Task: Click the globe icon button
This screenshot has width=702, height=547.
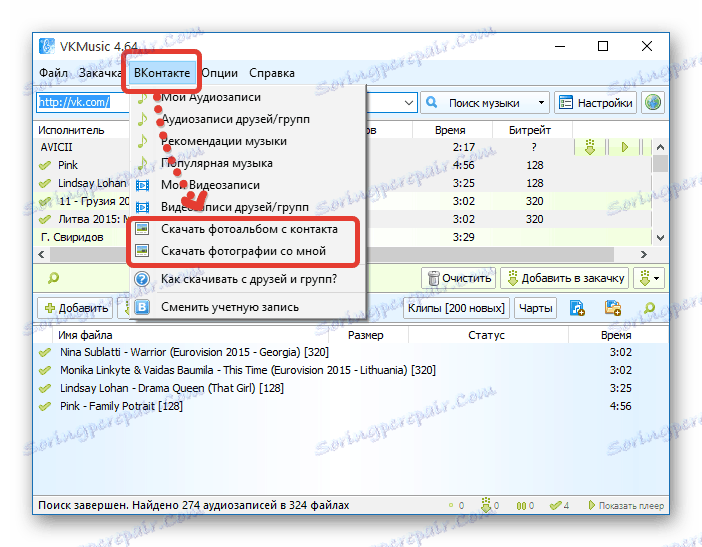Action: [653, 103]
